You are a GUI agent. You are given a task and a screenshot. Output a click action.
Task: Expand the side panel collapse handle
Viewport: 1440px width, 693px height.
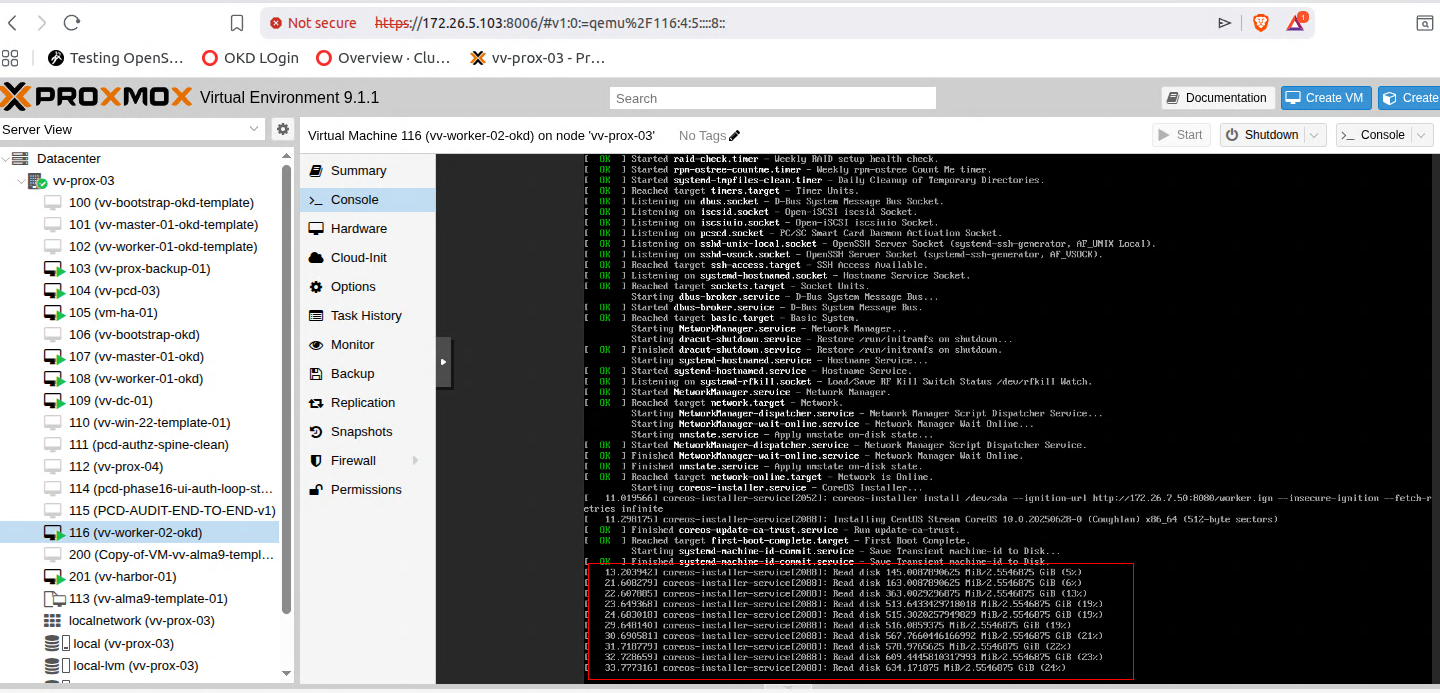[x=444, y=362]
